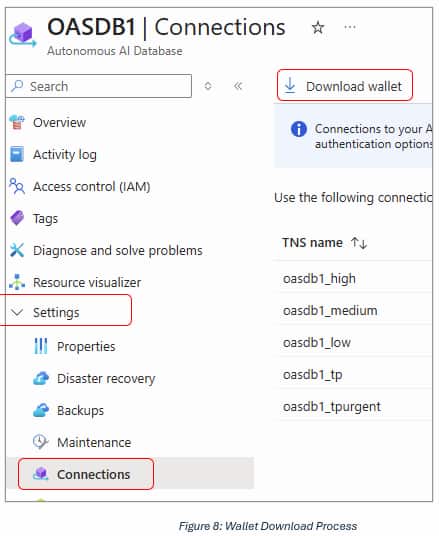The image size is (439, 536).
Task: Click the Overview menu icon
Action: (17, 122)
